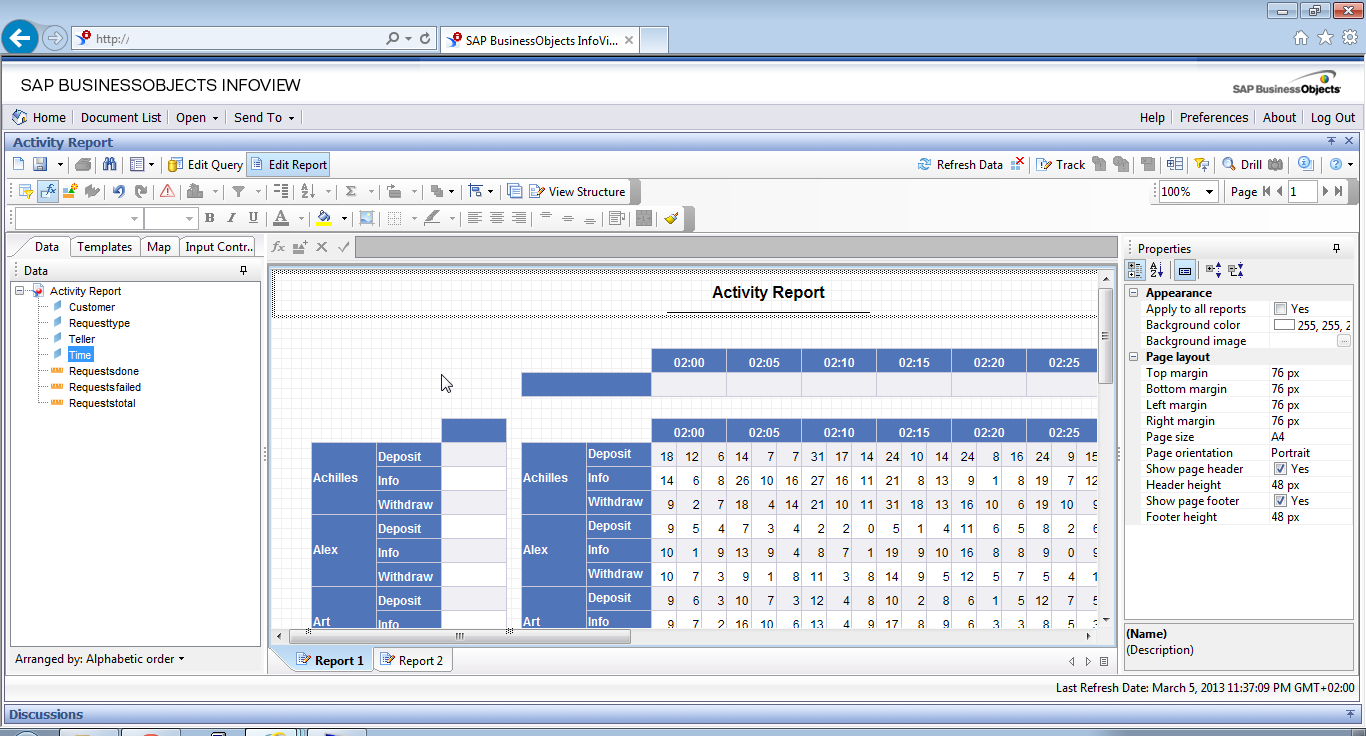The height and width of the screenshot is (736, 1366).
Task: Apply bold formatting to selected text
Action: pyautogui.click(x=209, y=218)
